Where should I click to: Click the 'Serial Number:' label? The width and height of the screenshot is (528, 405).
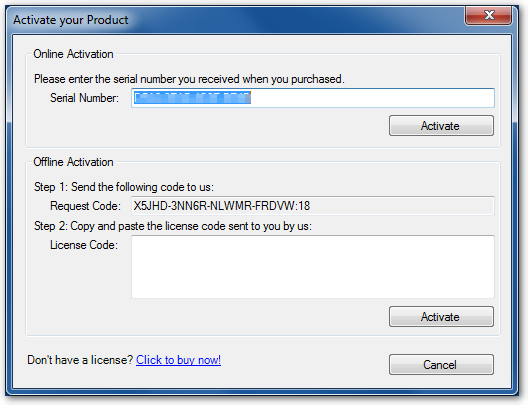(85, 98)
